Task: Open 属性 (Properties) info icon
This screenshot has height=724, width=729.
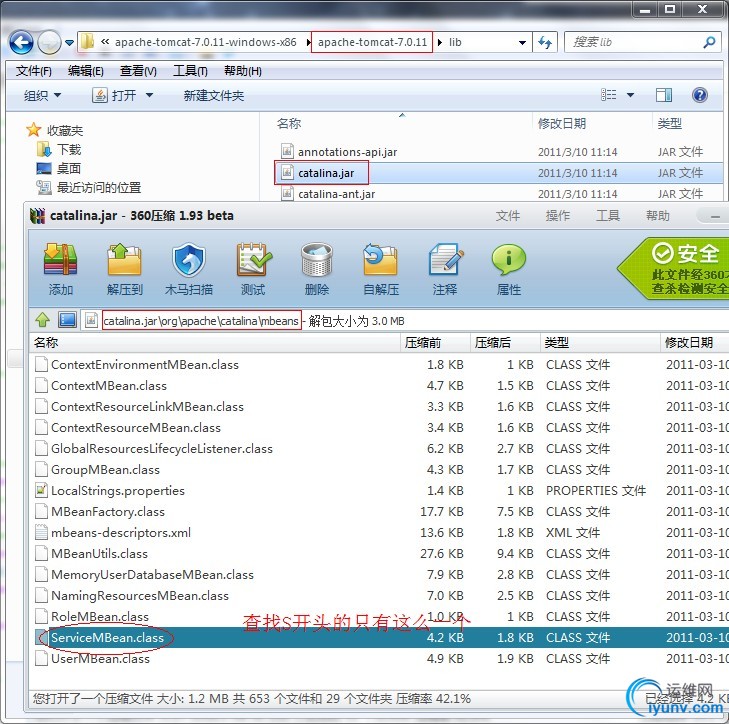Action: (508, 260)
